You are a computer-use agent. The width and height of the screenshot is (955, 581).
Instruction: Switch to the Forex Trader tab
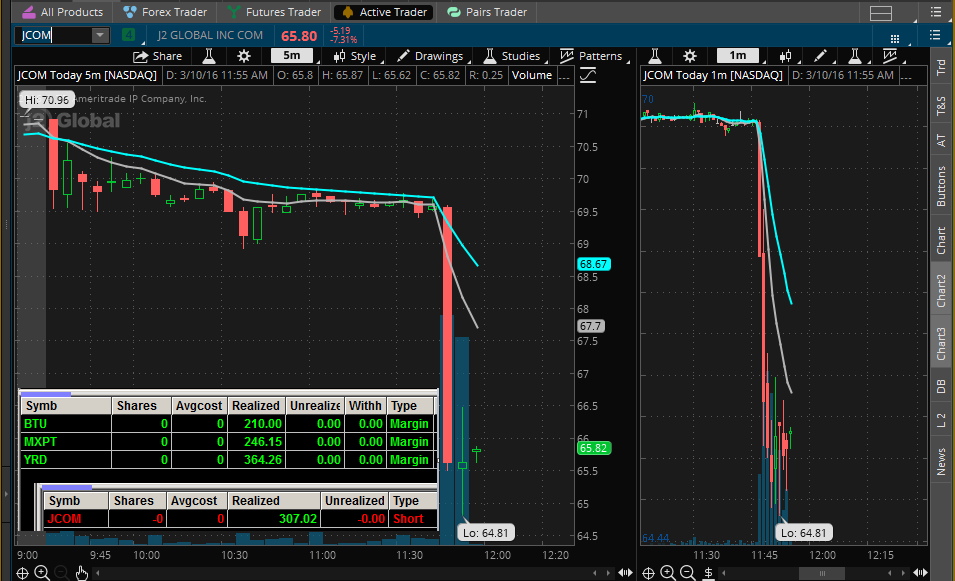coord(165,12)
